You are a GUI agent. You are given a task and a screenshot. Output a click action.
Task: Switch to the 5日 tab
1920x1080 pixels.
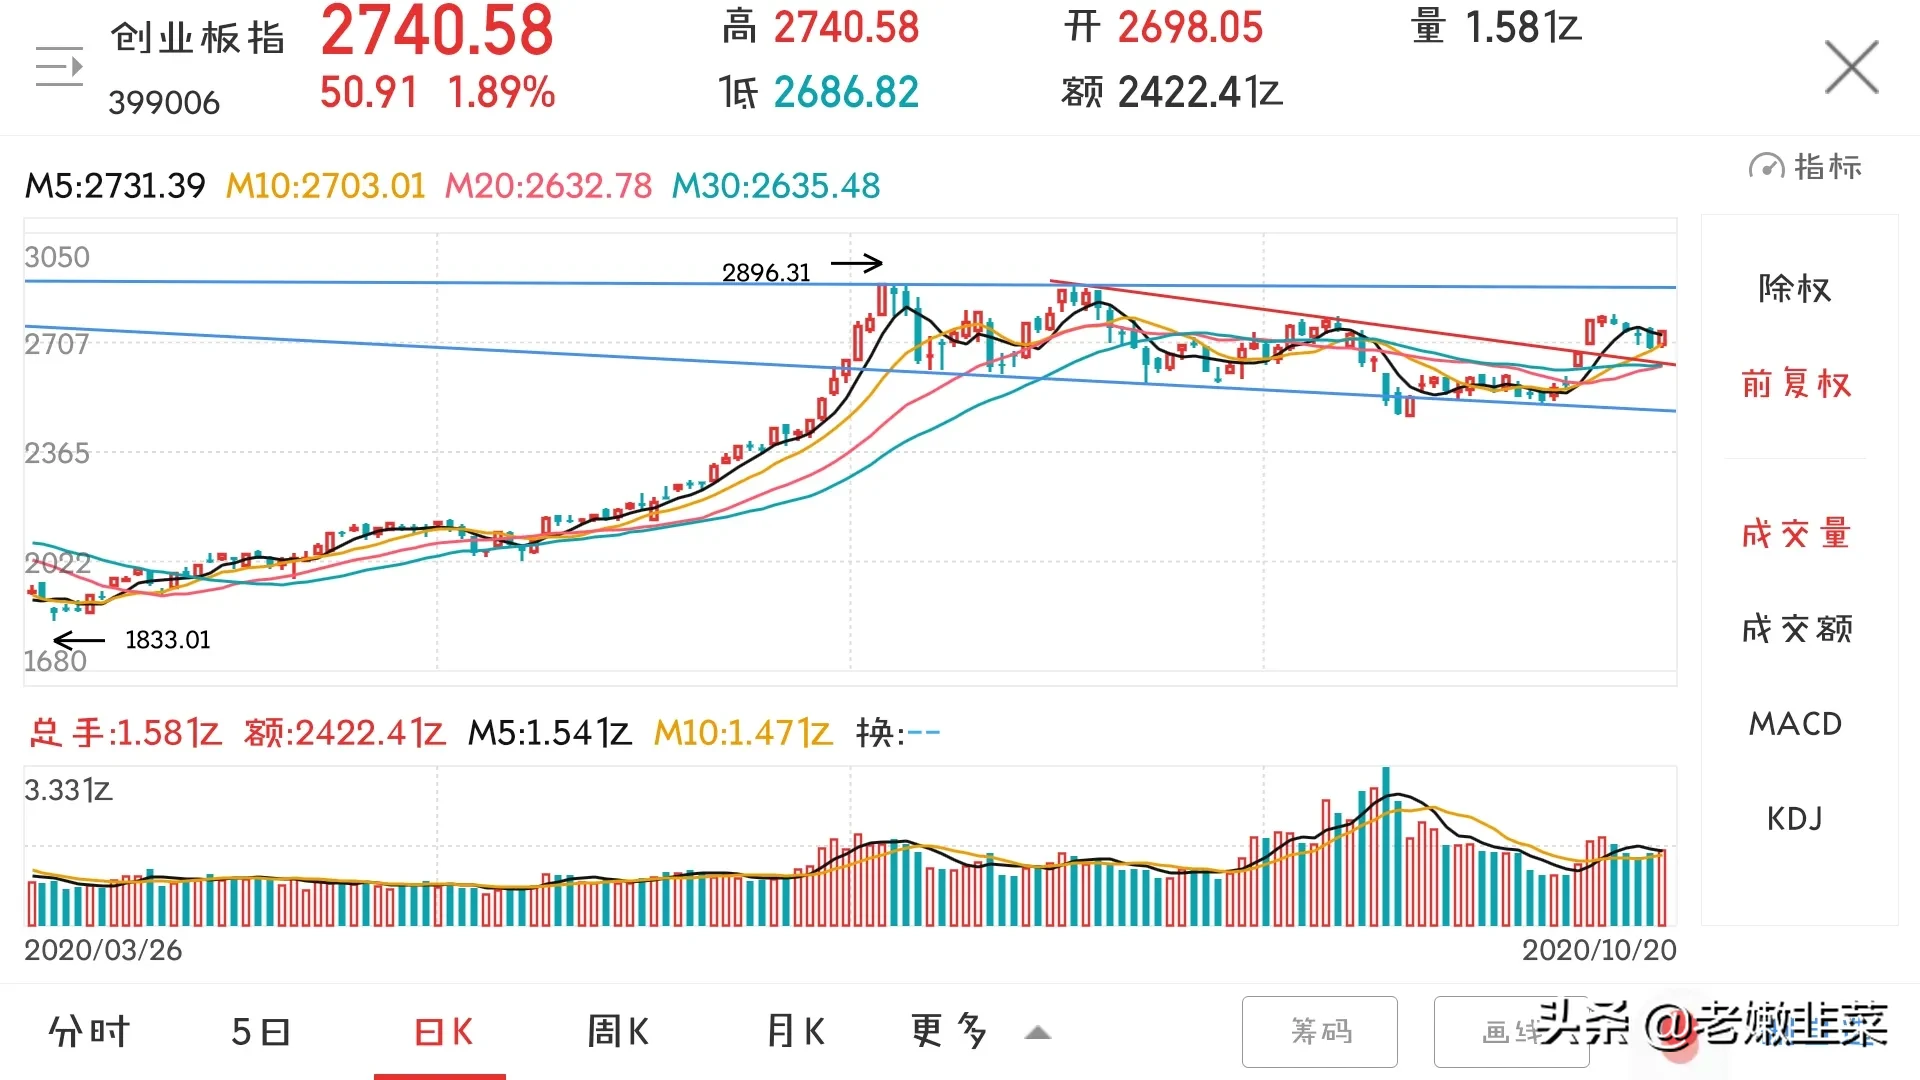261,1032
